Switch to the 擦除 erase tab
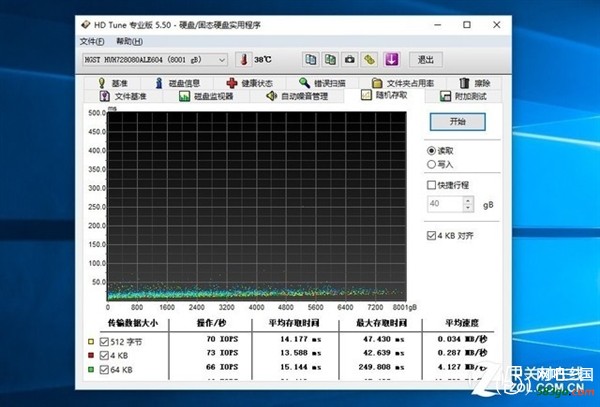This screenshot has height=407, width=600. (x=474, y=83)
